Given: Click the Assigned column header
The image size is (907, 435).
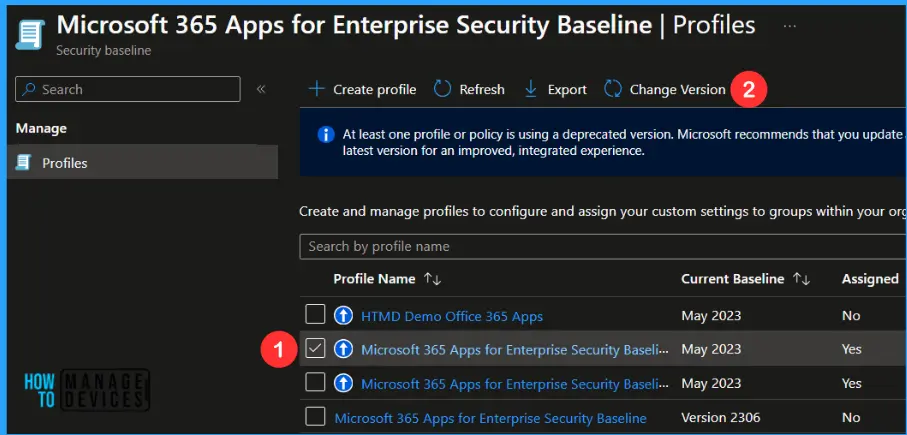Looking at the screenshot, I should 869,279.
